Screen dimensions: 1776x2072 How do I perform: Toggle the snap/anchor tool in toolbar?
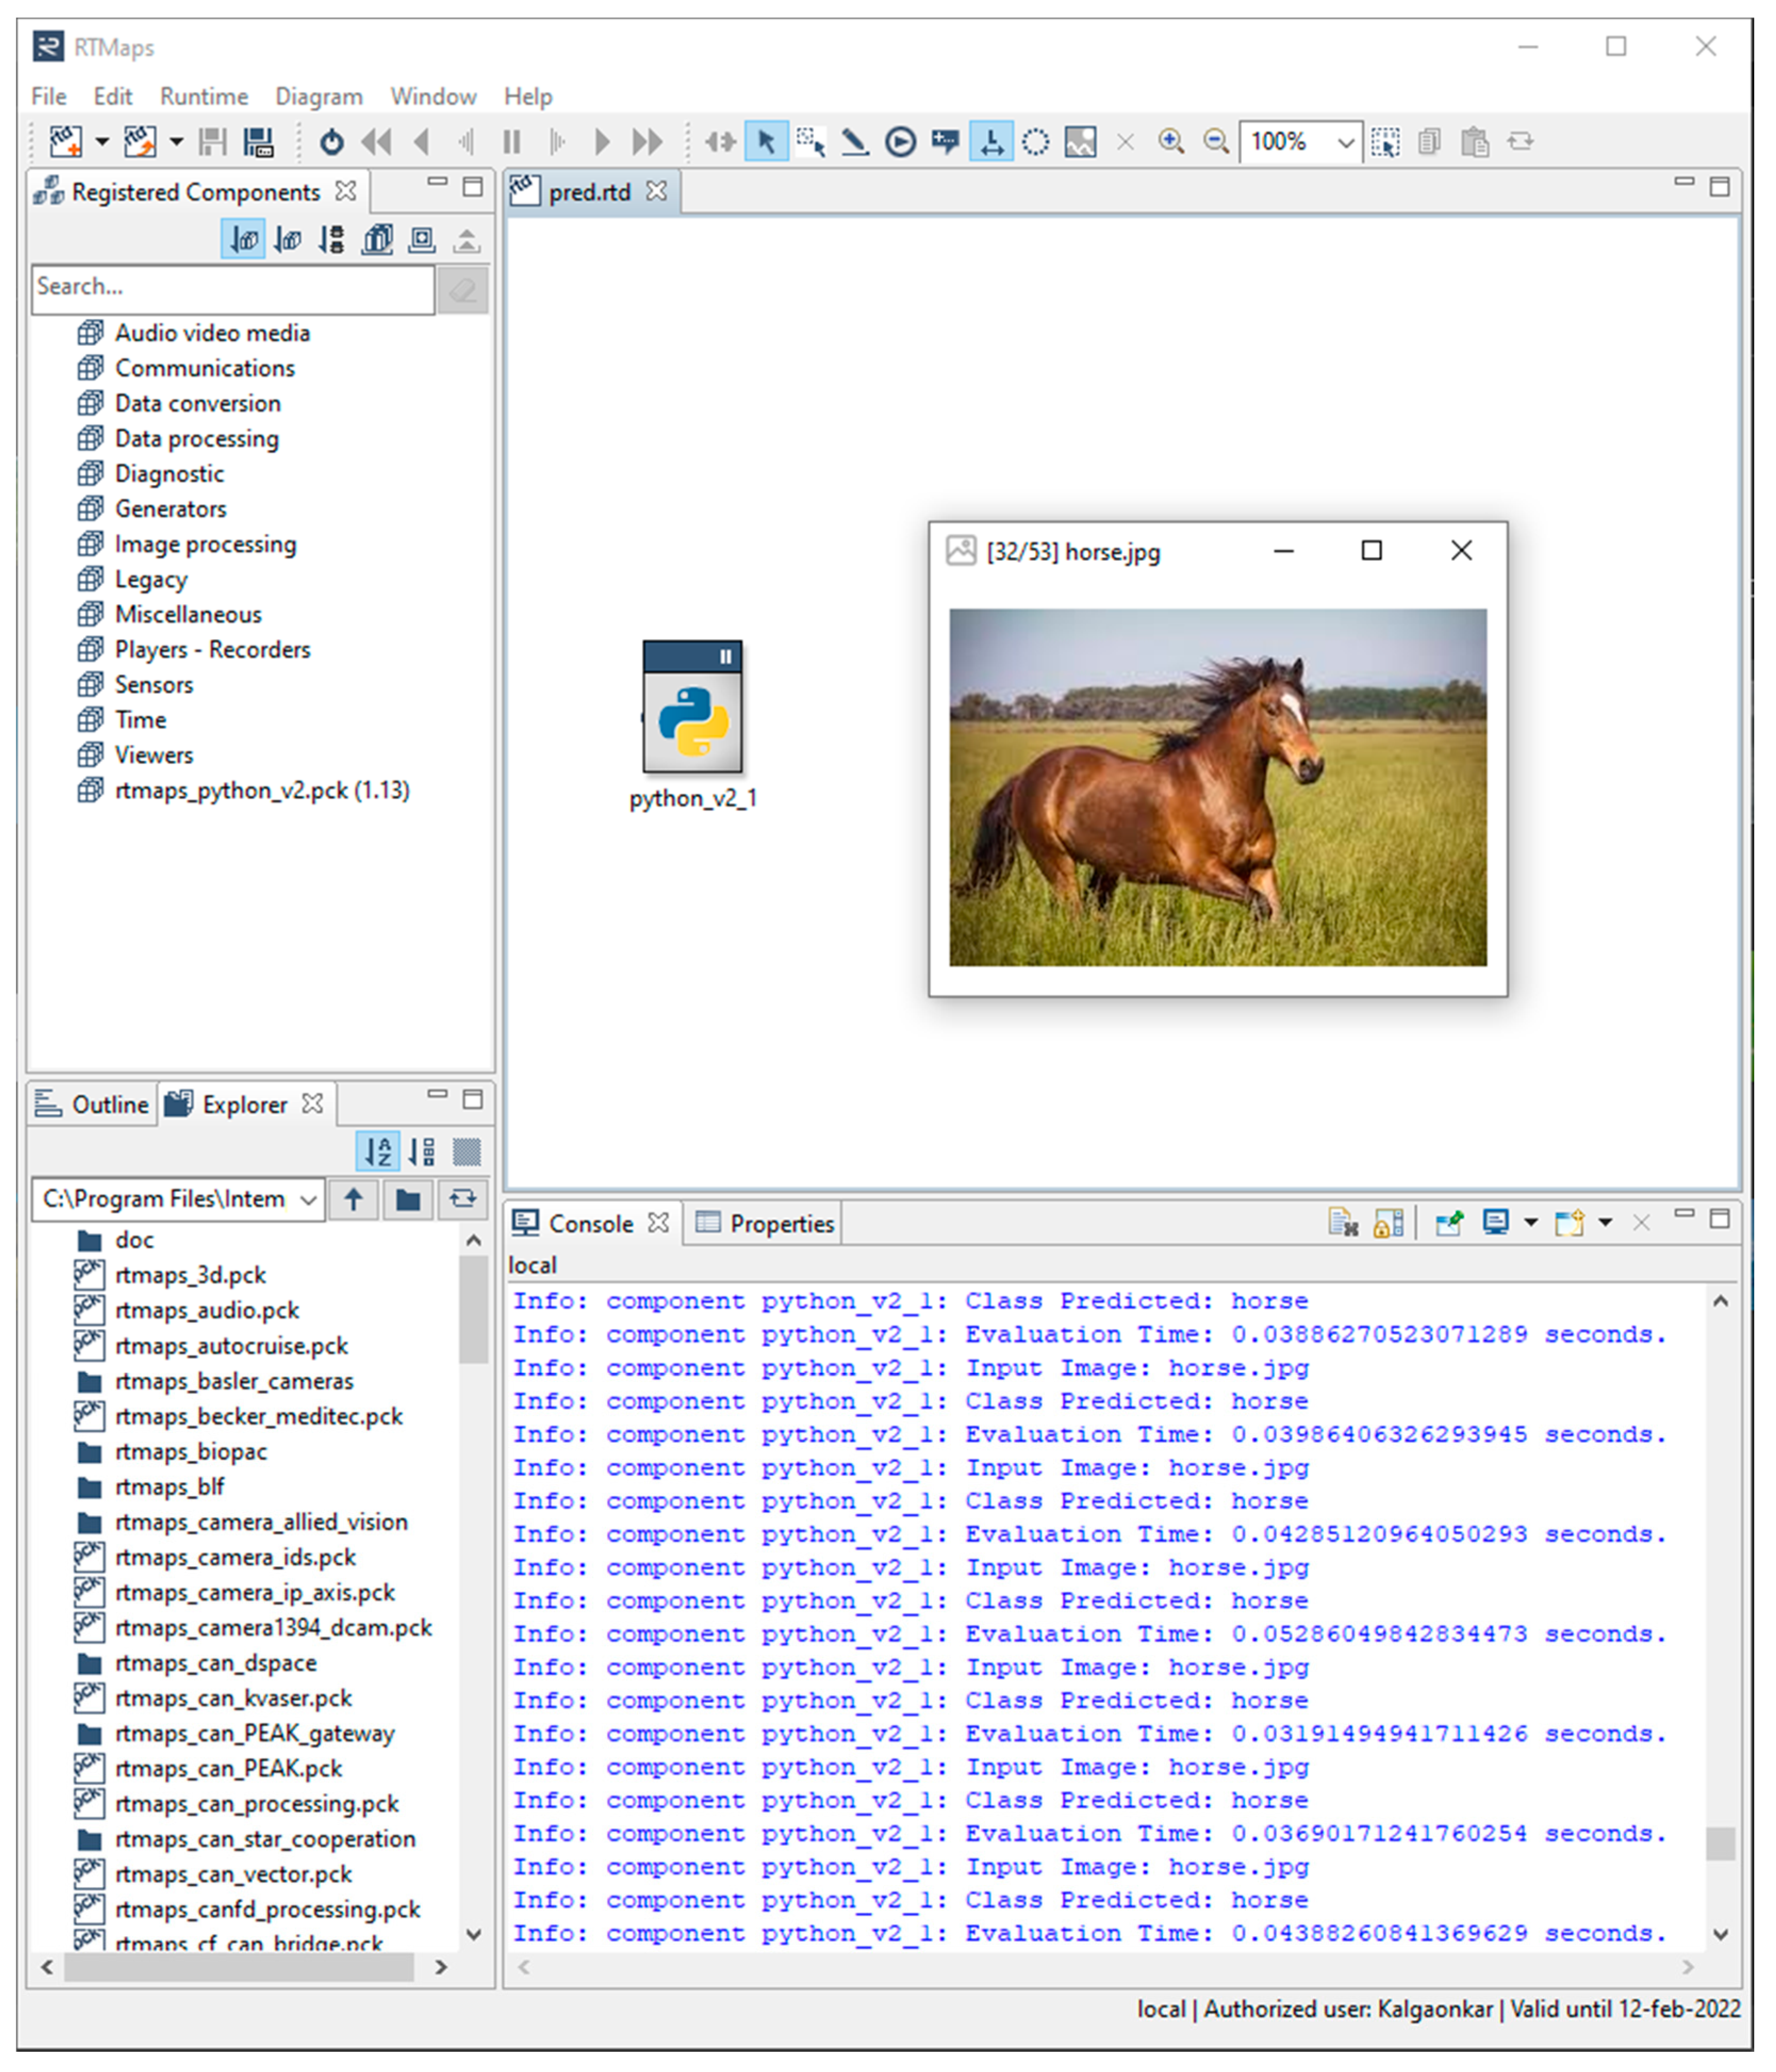point(991,142)
